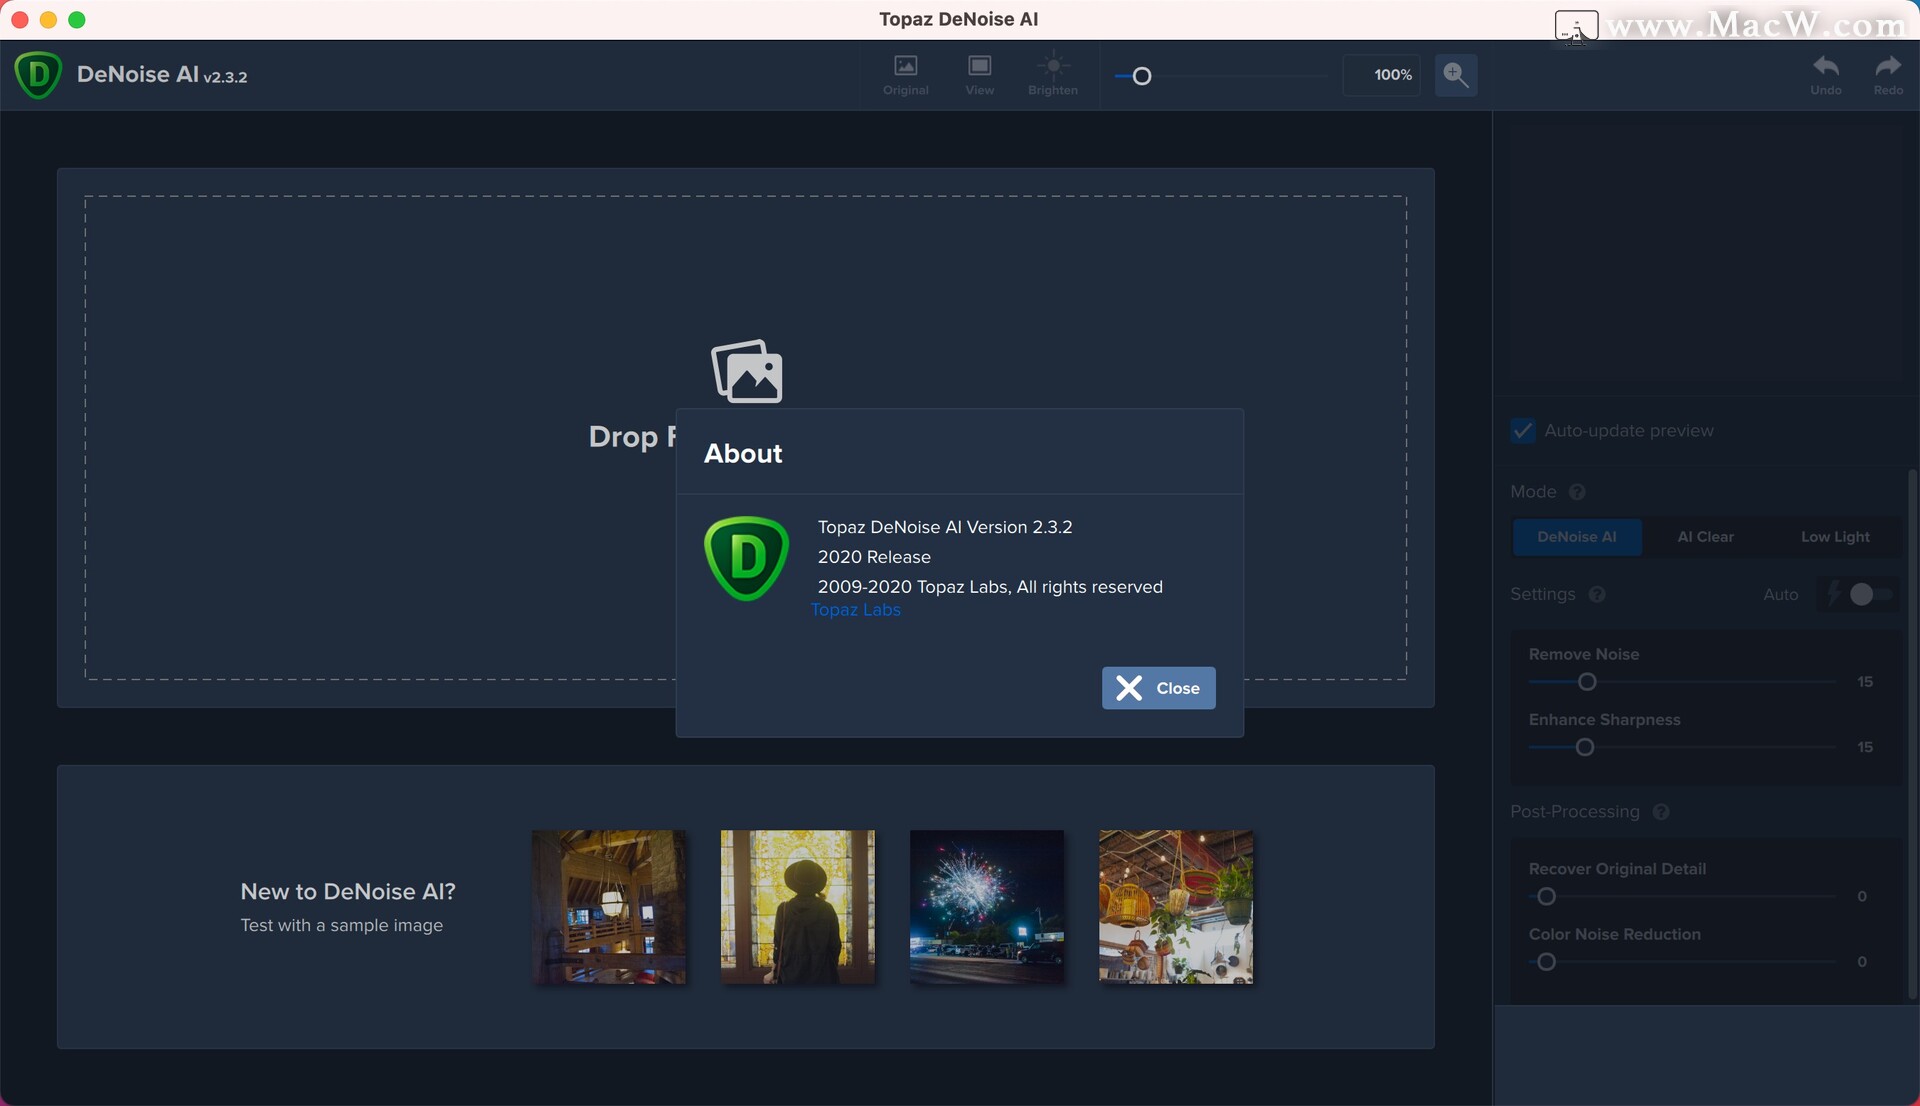Select the DeNoise AI mode tab
This screenshot has width=1920, height=1106.
click(1576, 537)
